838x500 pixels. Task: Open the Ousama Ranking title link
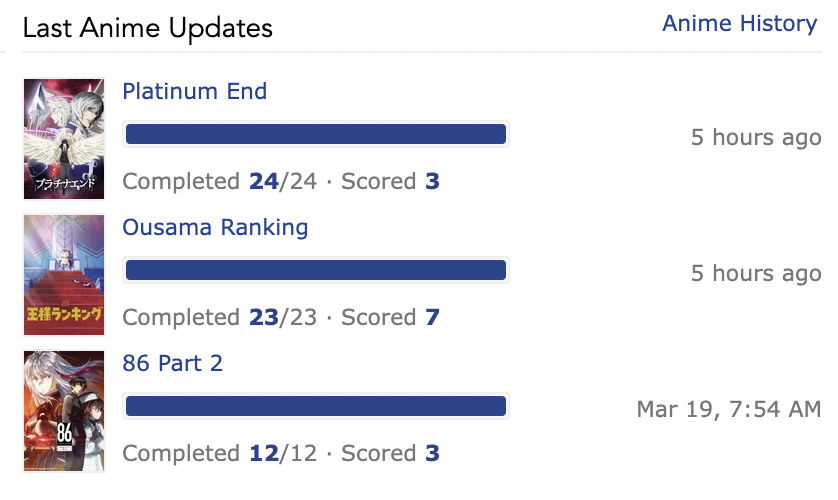pos(215,228)
